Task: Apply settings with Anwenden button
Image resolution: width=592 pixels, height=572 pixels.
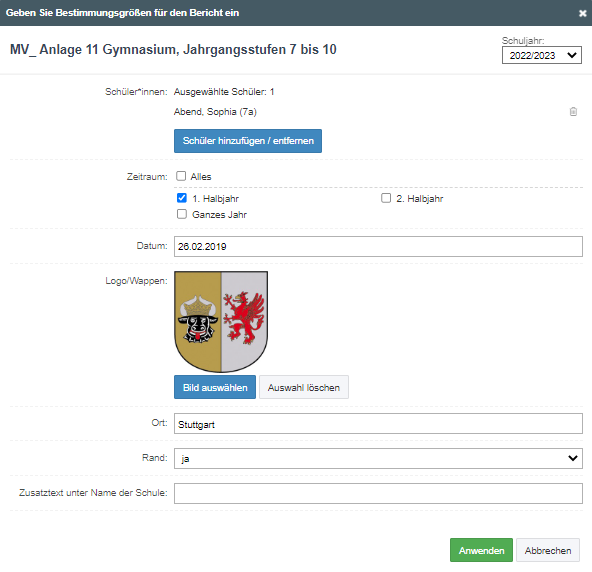Action: (x=481, y=550)
